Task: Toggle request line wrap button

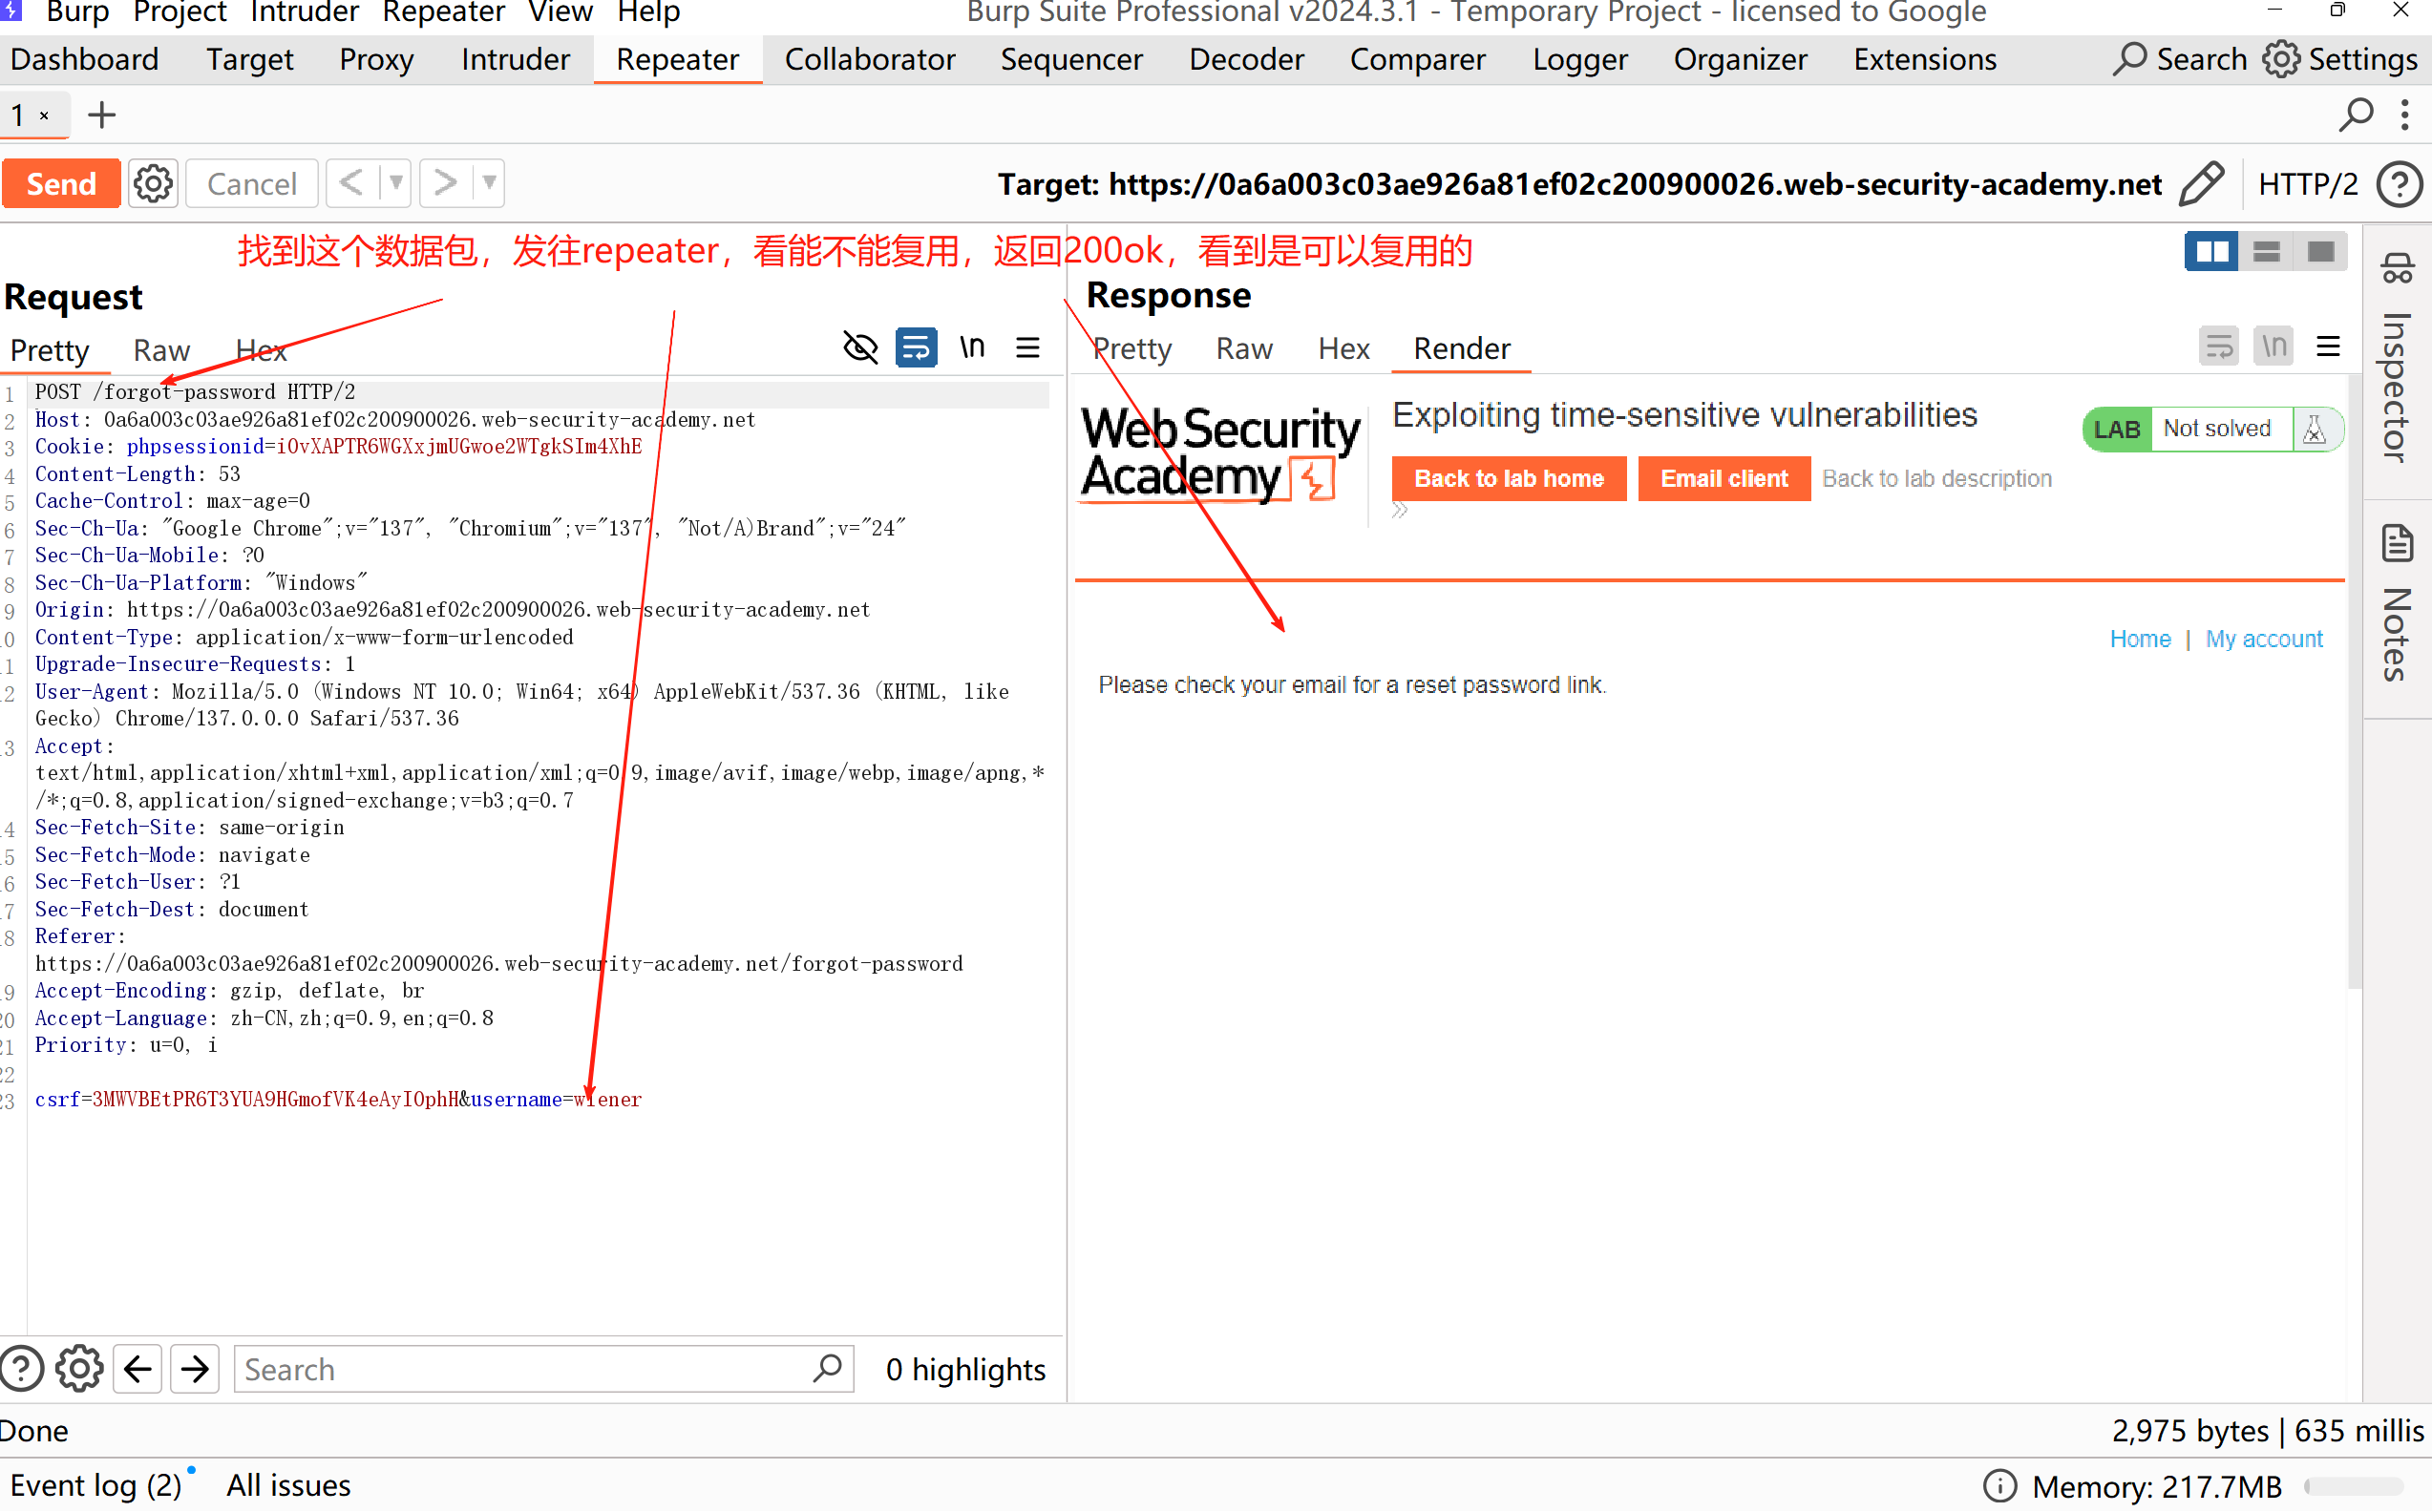Action: (x=915, y=348)
